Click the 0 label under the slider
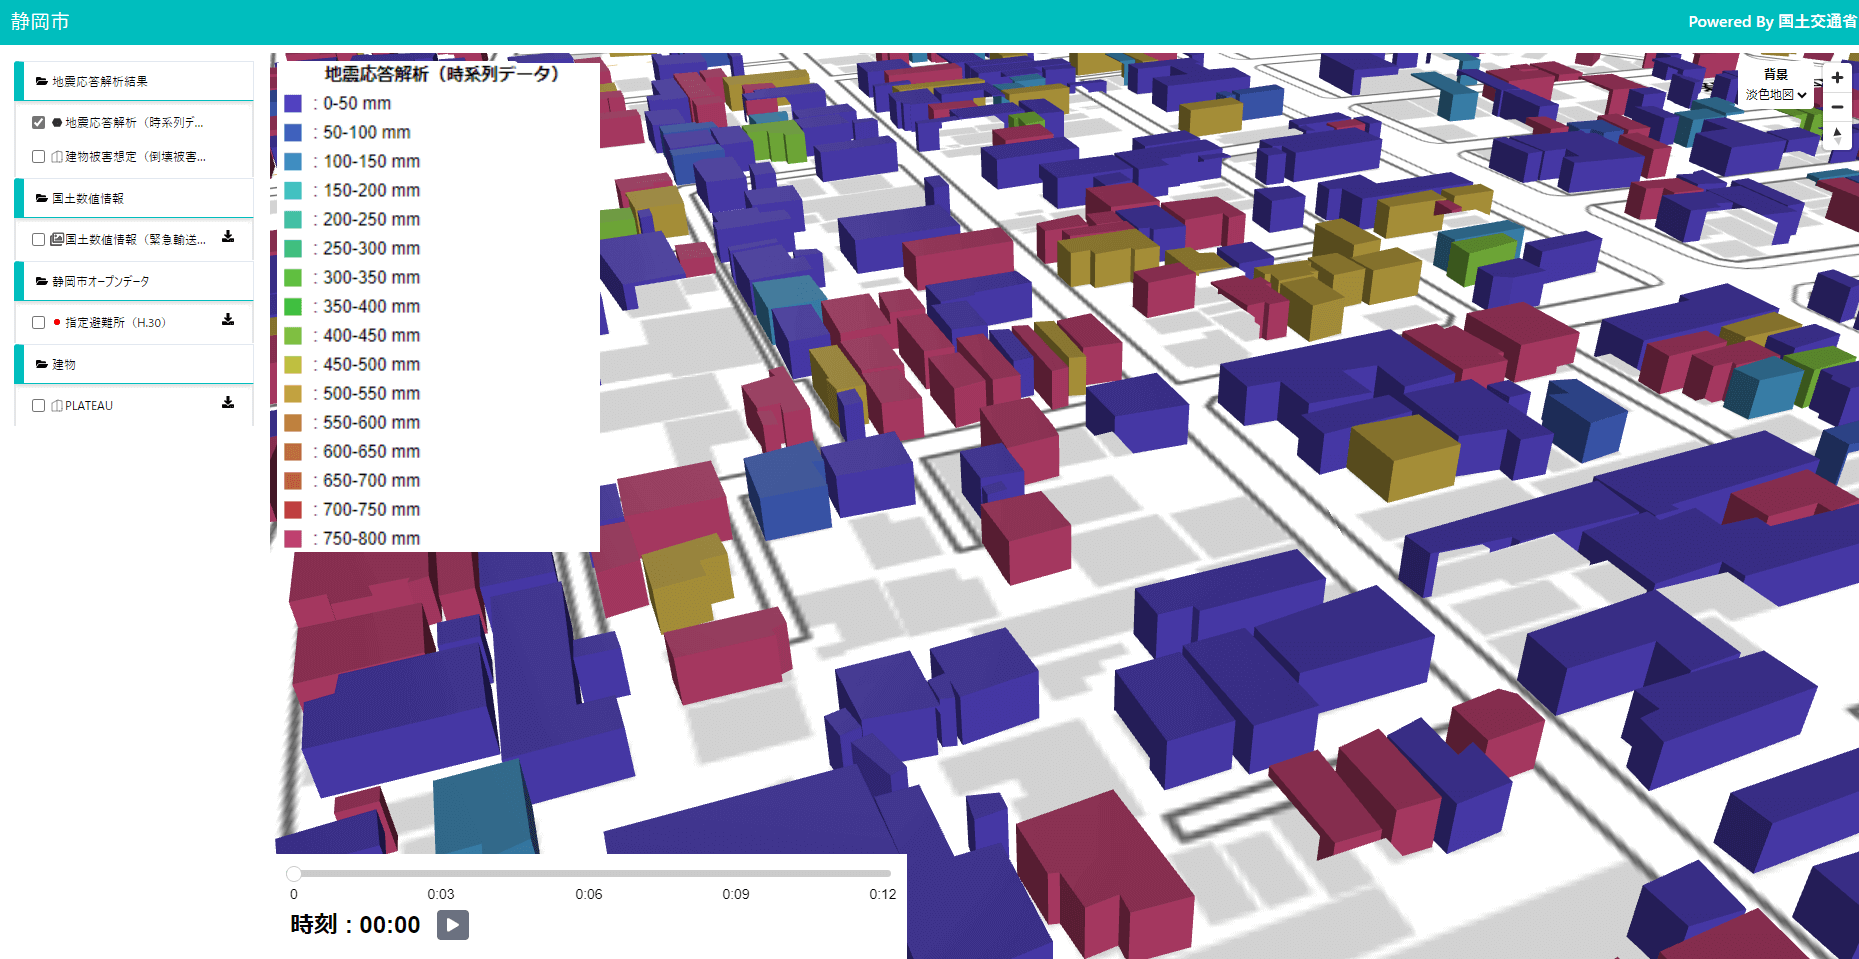 coord(293,894)
